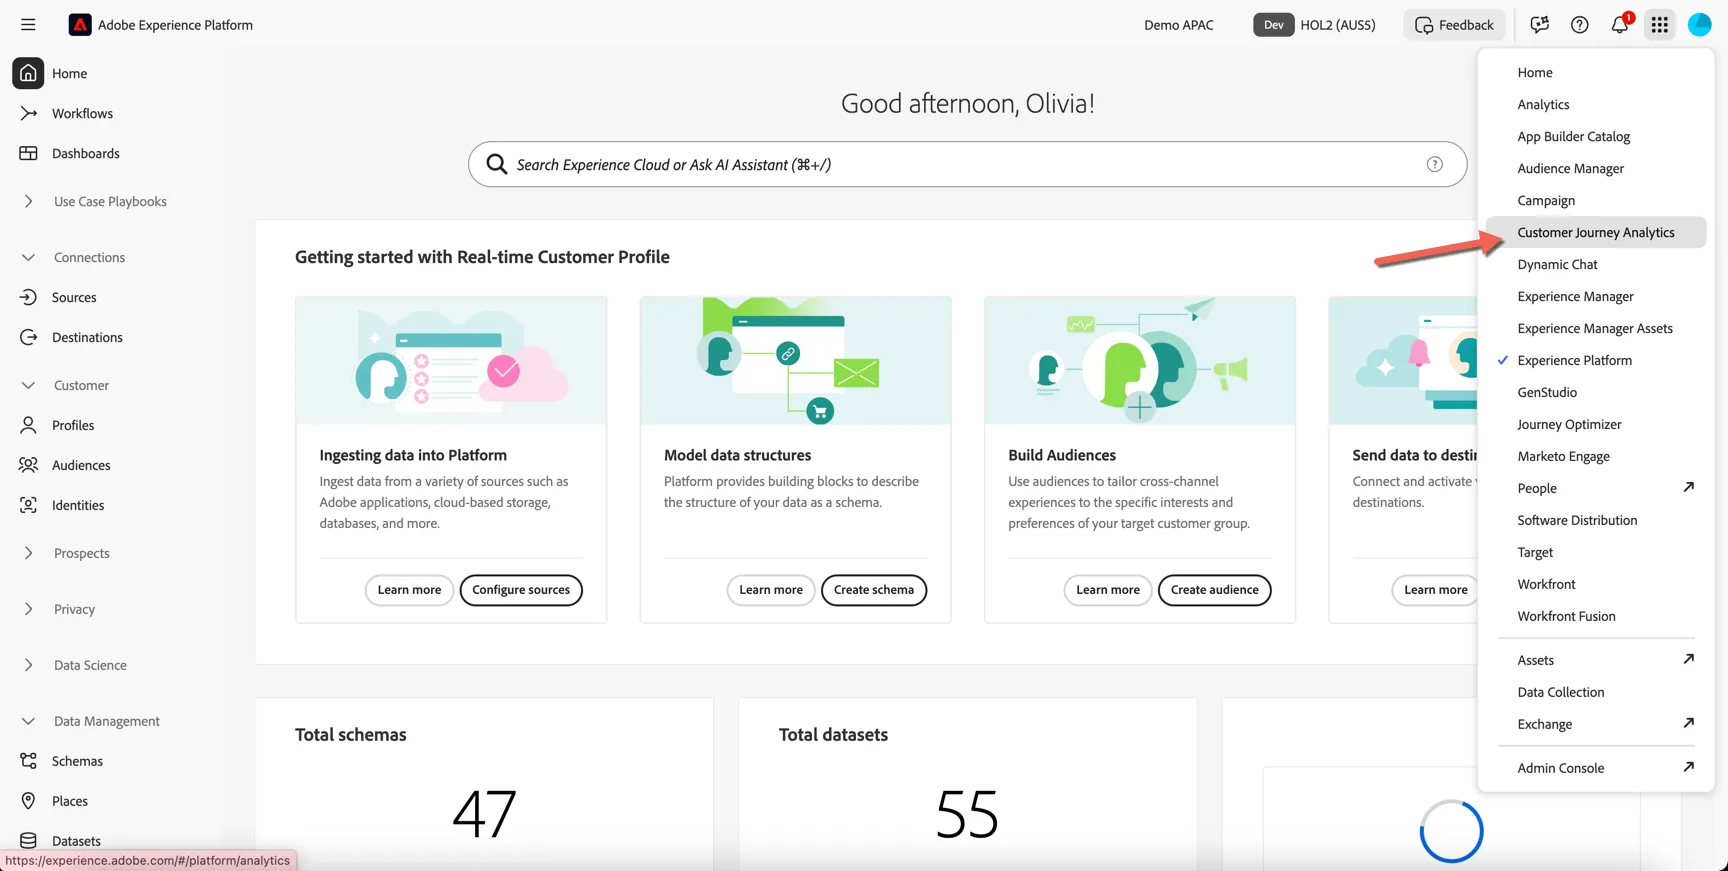Expand the Prospects section
This screenshot has height=871, width=1728.
coord(28,553)
